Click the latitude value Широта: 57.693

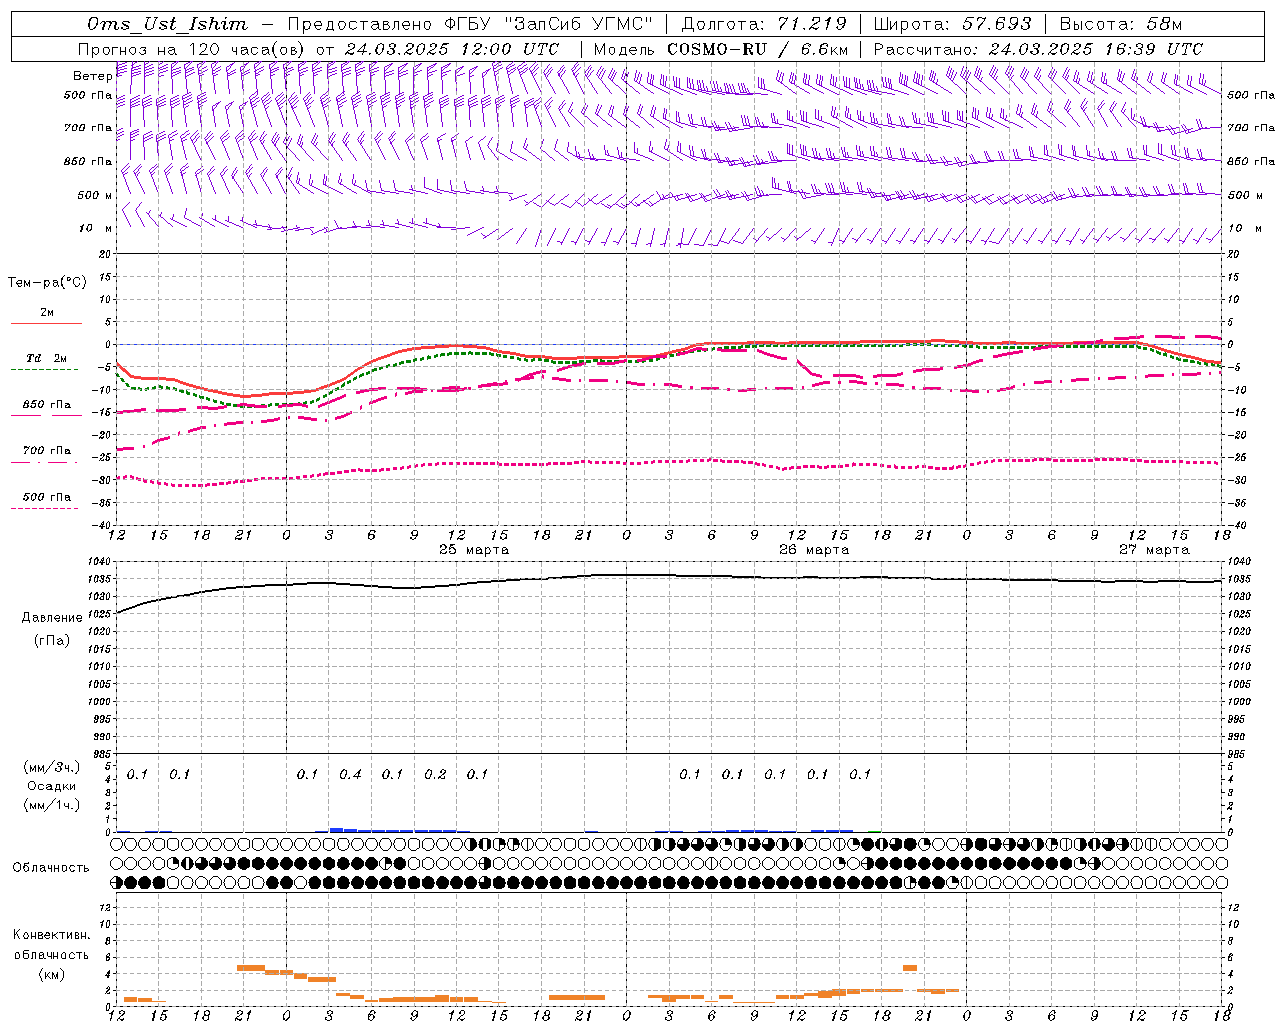click(952, 24)
